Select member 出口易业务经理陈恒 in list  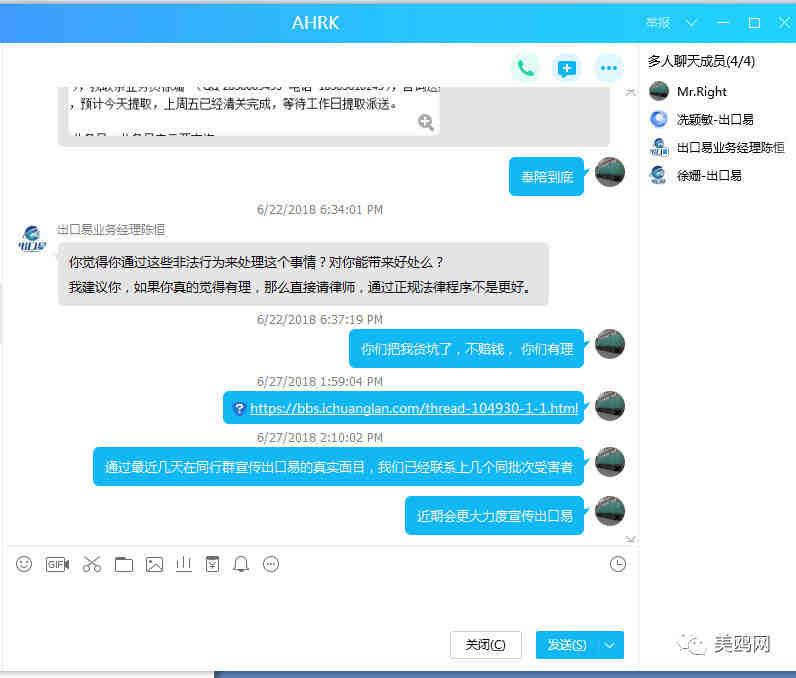pos(730,148)
